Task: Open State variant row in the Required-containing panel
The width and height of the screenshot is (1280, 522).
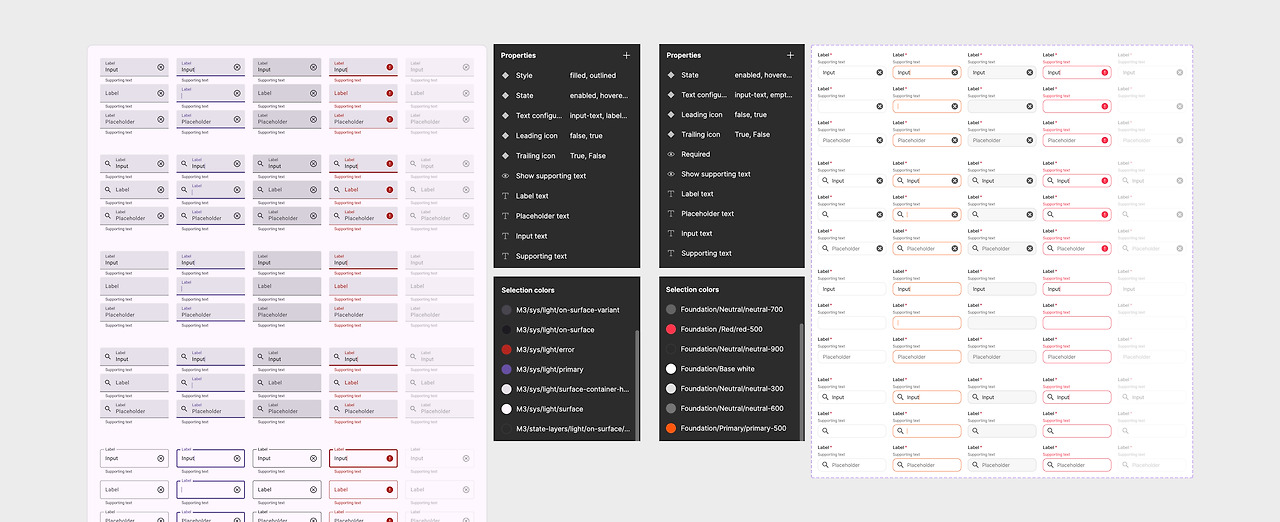Action: coord(731,75)
